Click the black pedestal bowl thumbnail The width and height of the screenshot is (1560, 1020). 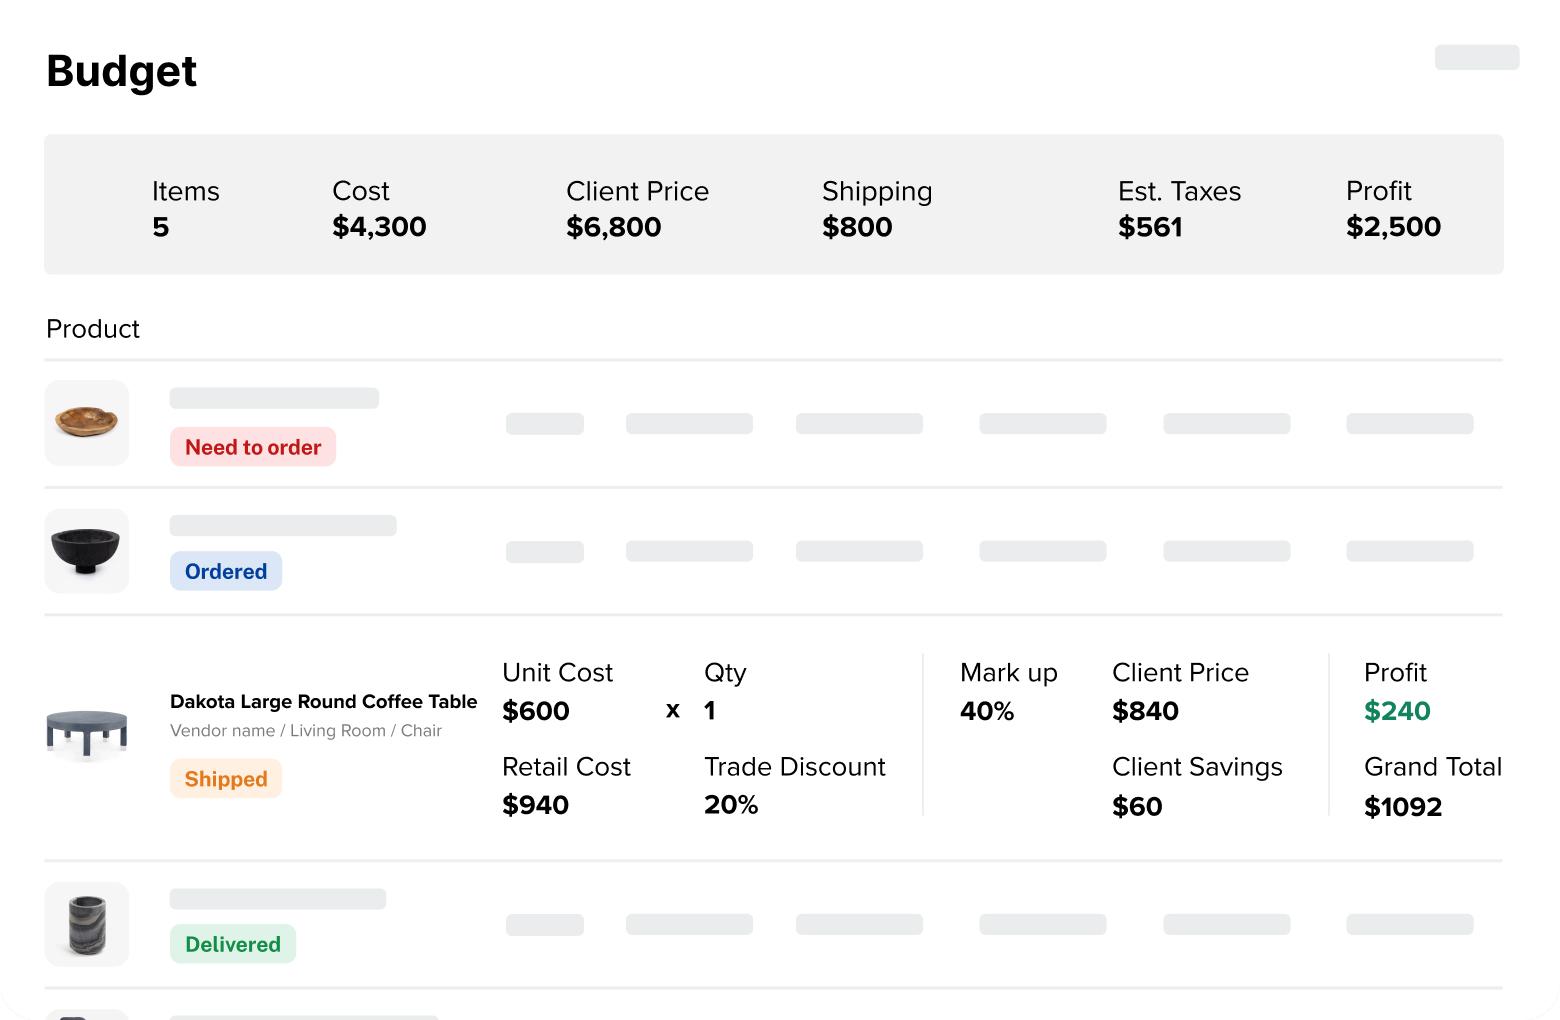[87, 551]
